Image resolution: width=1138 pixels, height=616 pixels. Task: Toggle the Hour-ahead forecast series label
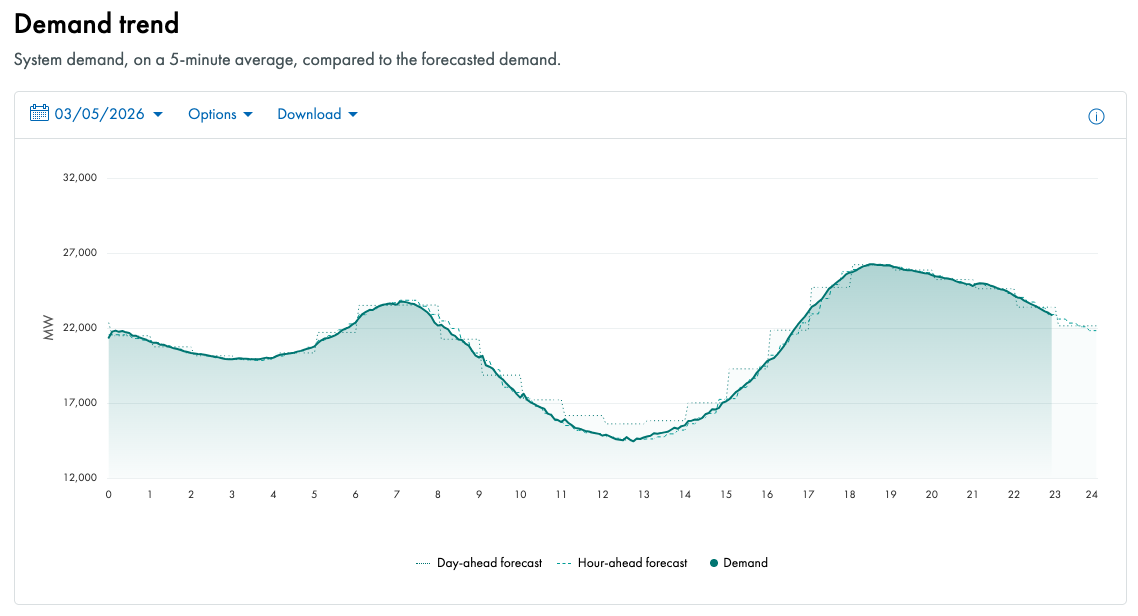click(632, 563)
